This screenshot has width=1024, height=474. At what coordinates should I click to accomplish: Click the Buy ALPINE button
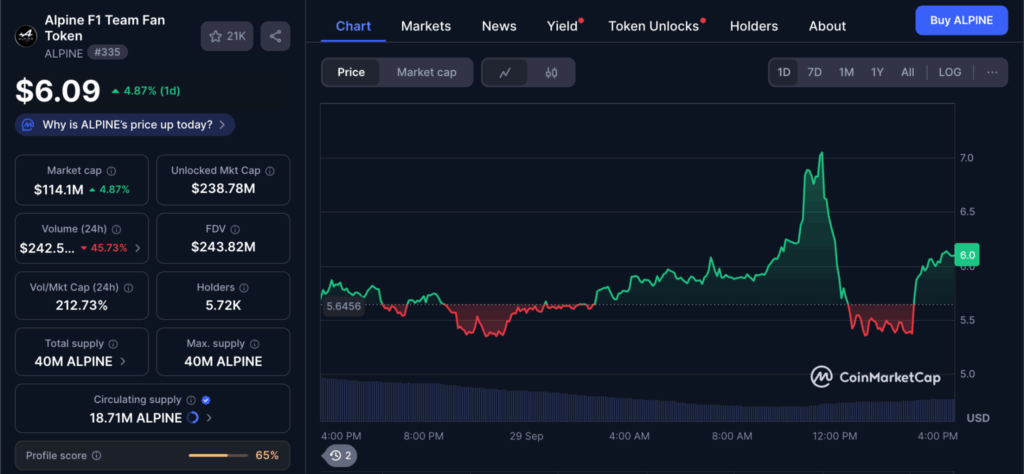tap(961, 20)
